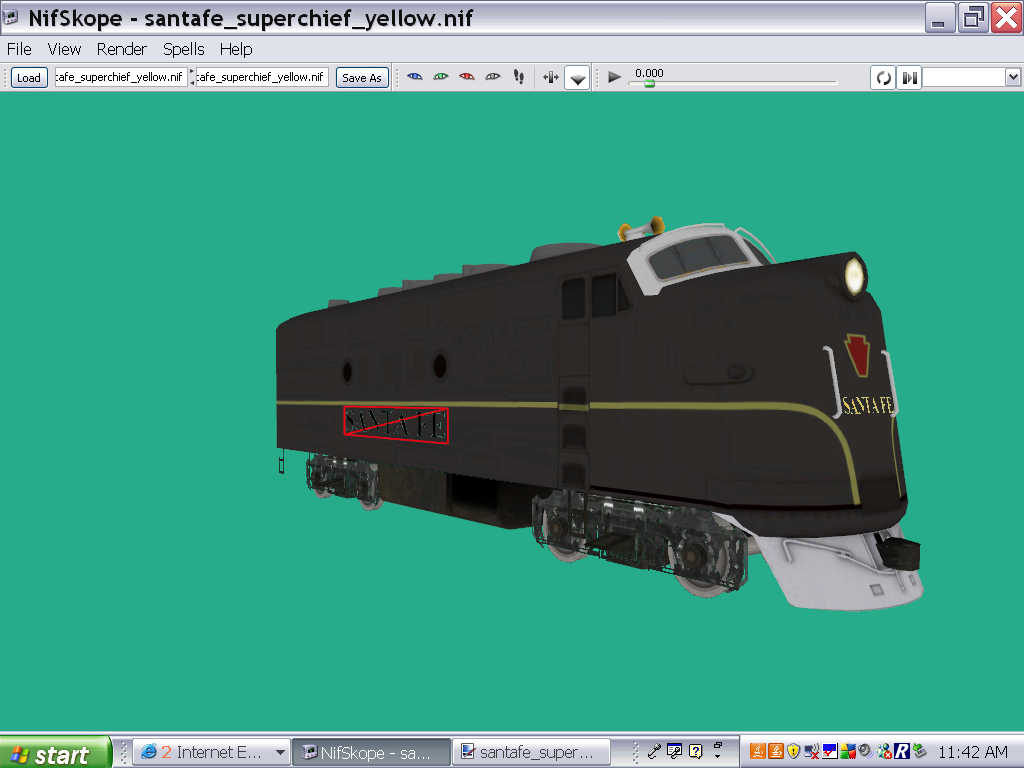Activate the footsteps Walk view icon

(x=519, y=77)
